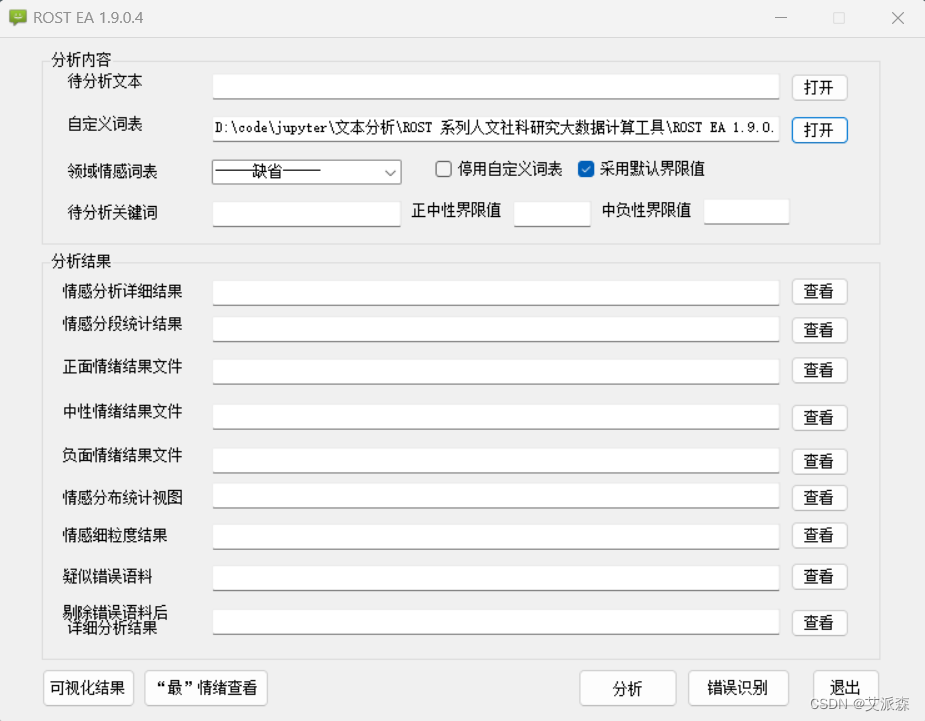Uncheck 采用默认界限值 checkbox
The width and height of the screenshot is (925, 721).
point(586,169)
